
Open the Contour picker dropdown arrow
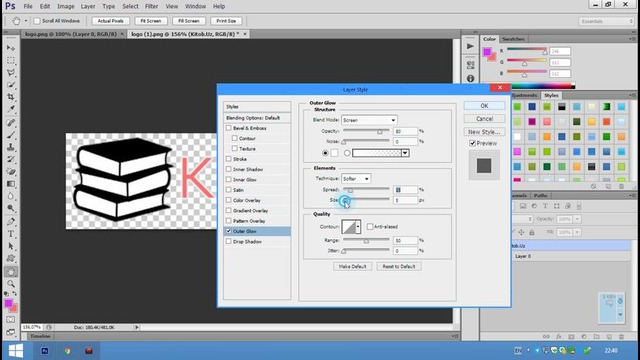tap(358, 227)
